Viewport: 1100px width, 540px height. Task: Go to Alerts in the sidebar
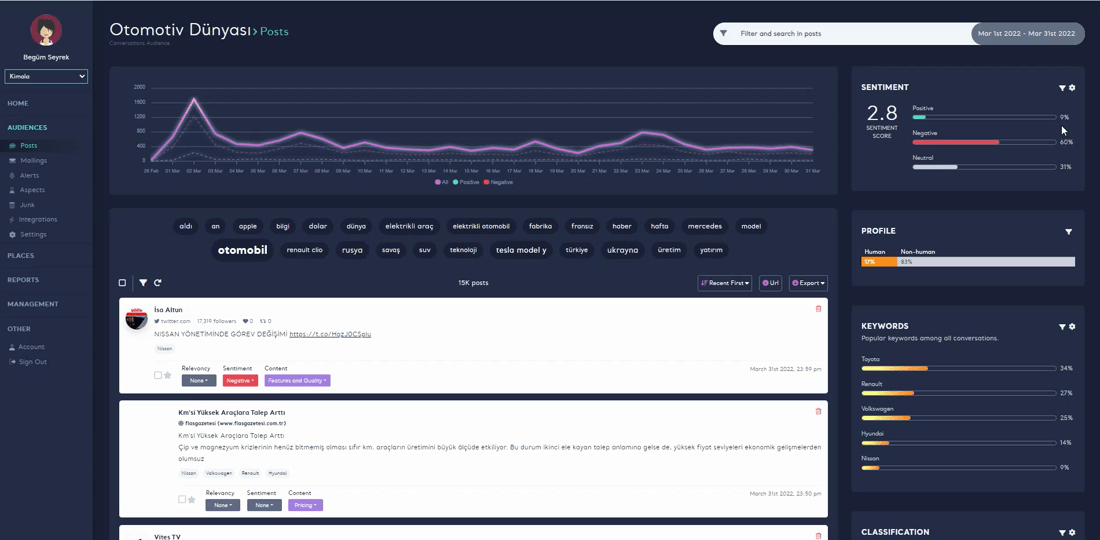click(x=29, y=175)
